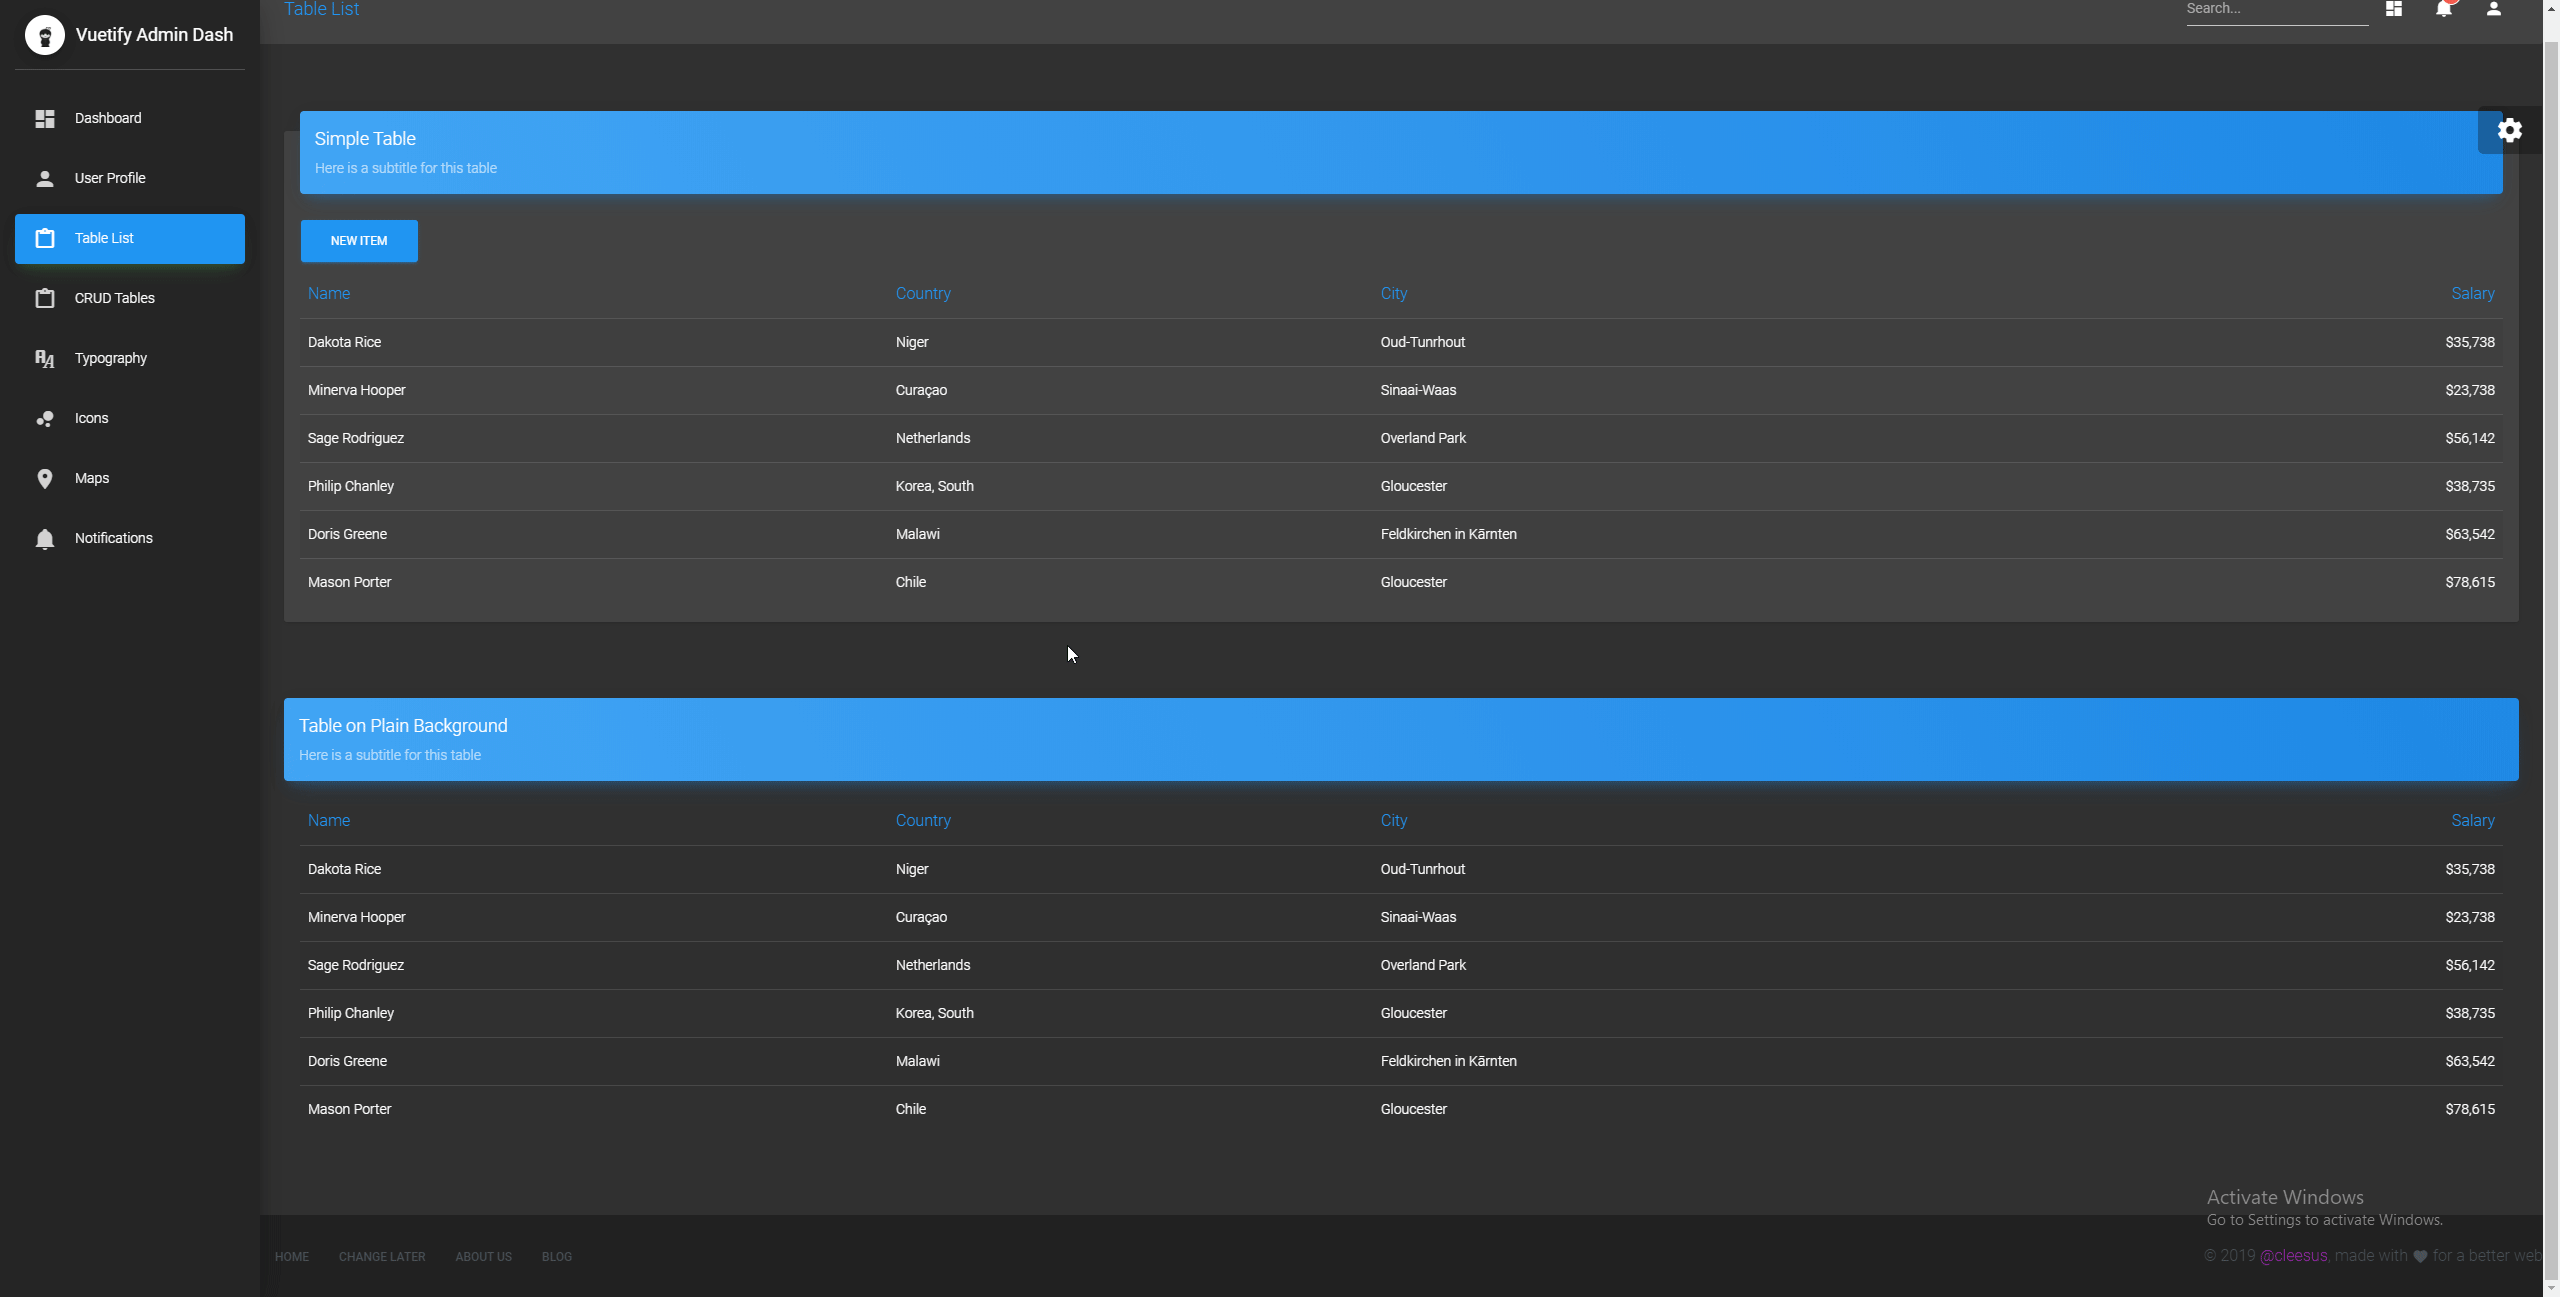Click the CRUD Tables sidebar icon

(x=45, y=298)
